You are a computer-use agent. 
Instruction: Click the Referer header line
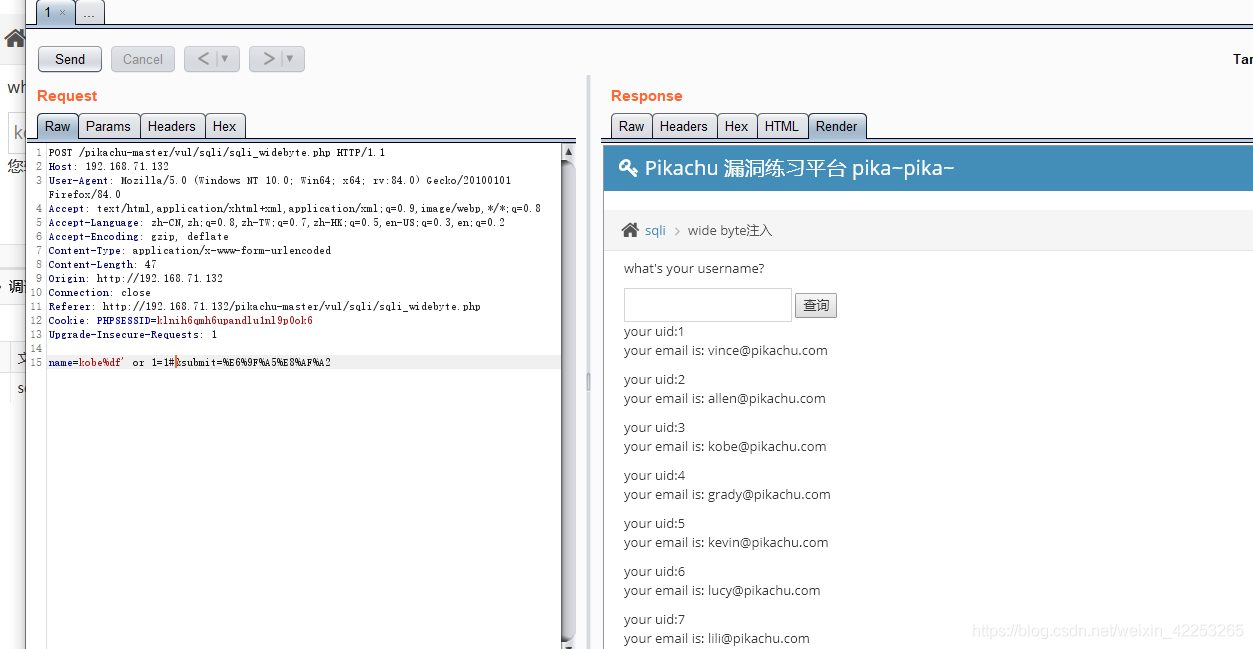click(264, 307)
